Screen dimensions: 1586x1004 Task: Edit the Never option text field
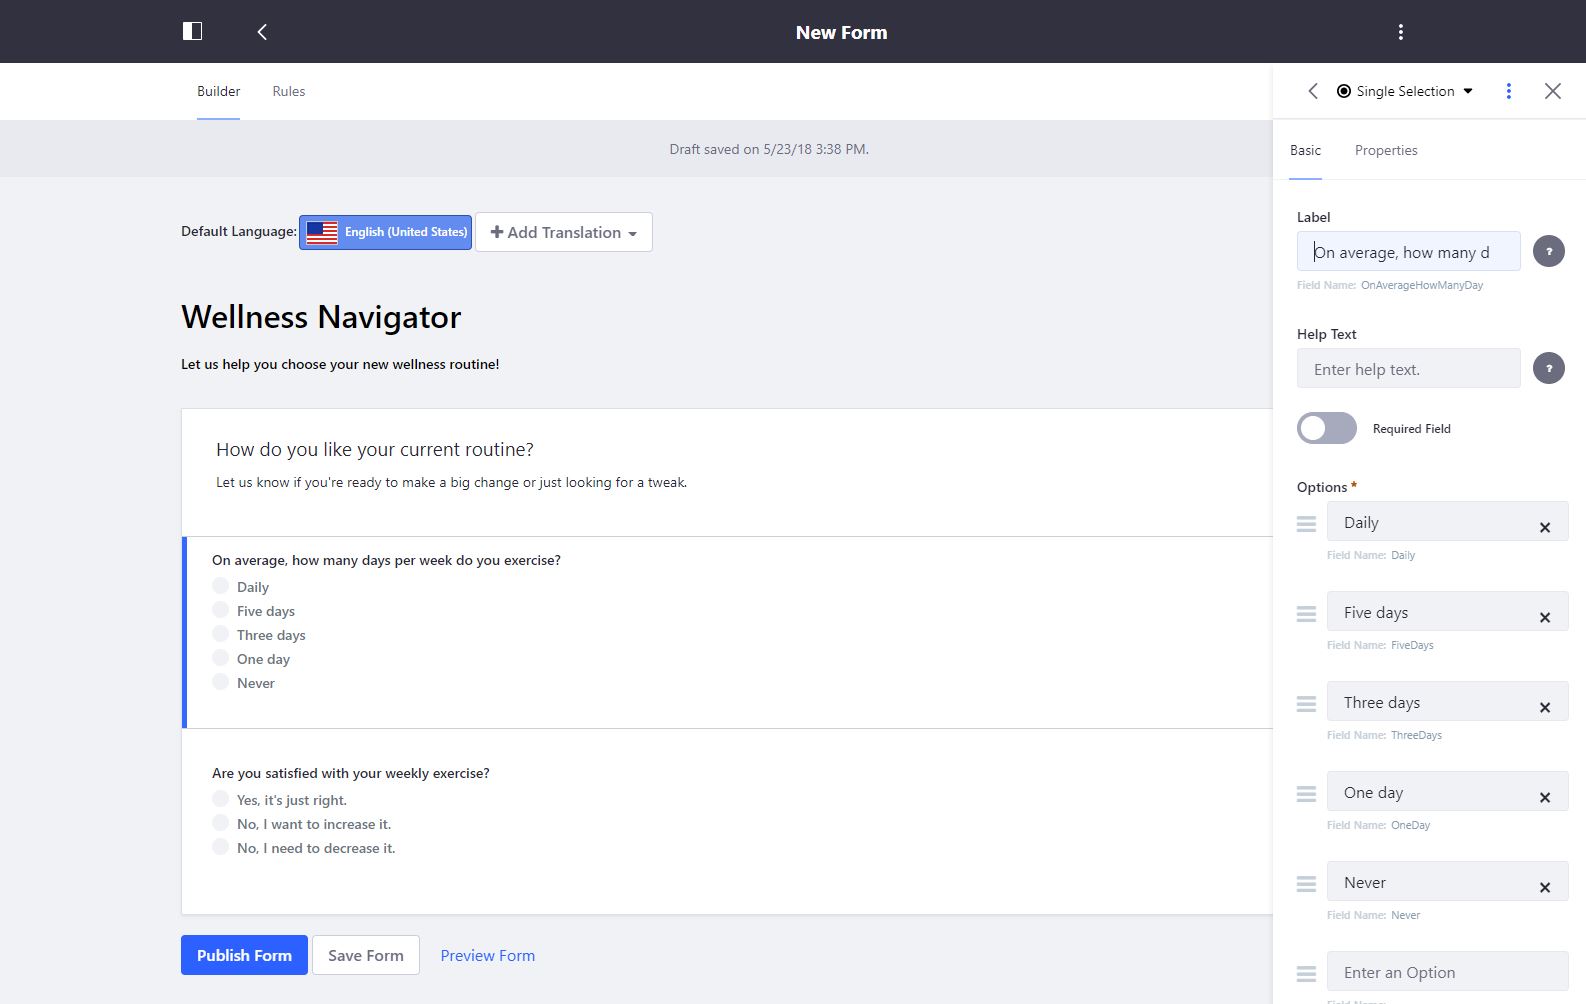(x=1447, y=881)
